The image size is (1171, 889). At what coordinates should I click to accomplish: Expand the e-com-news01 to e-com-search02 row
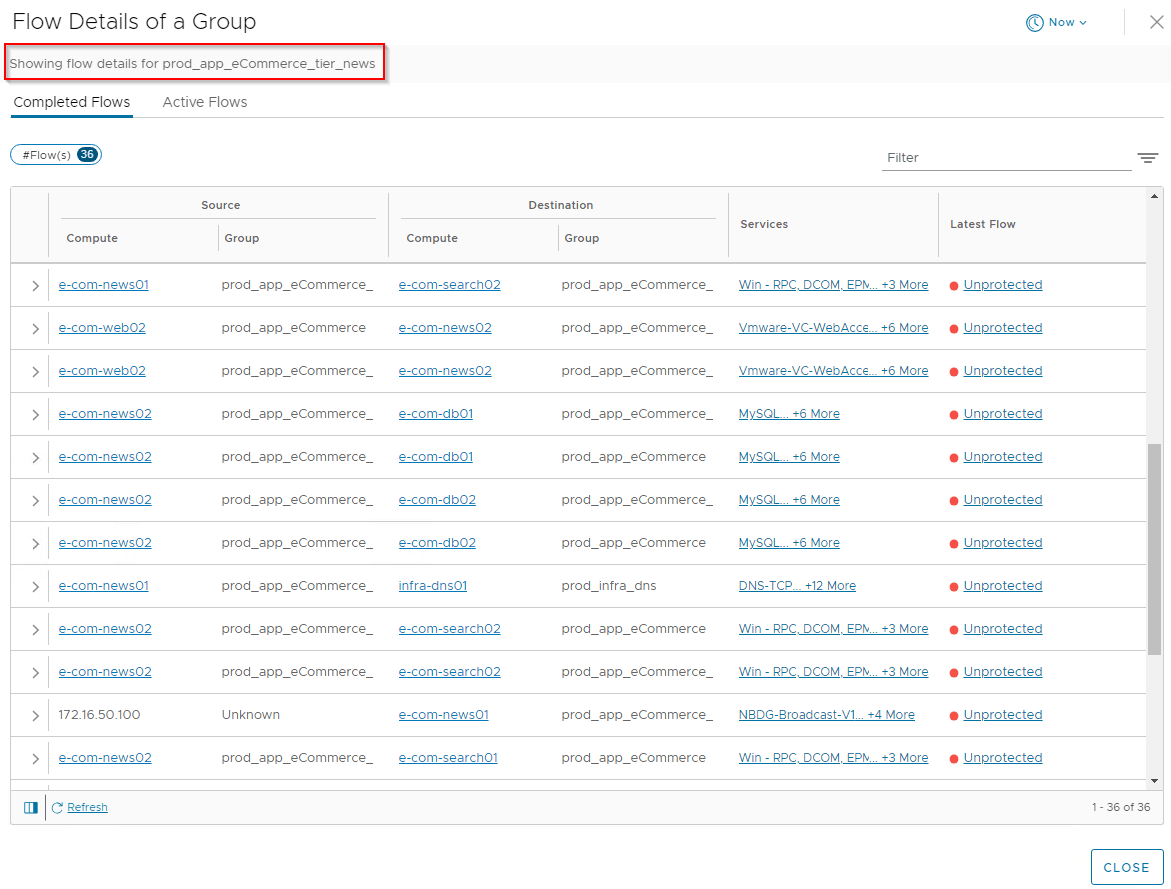(35, 285)
